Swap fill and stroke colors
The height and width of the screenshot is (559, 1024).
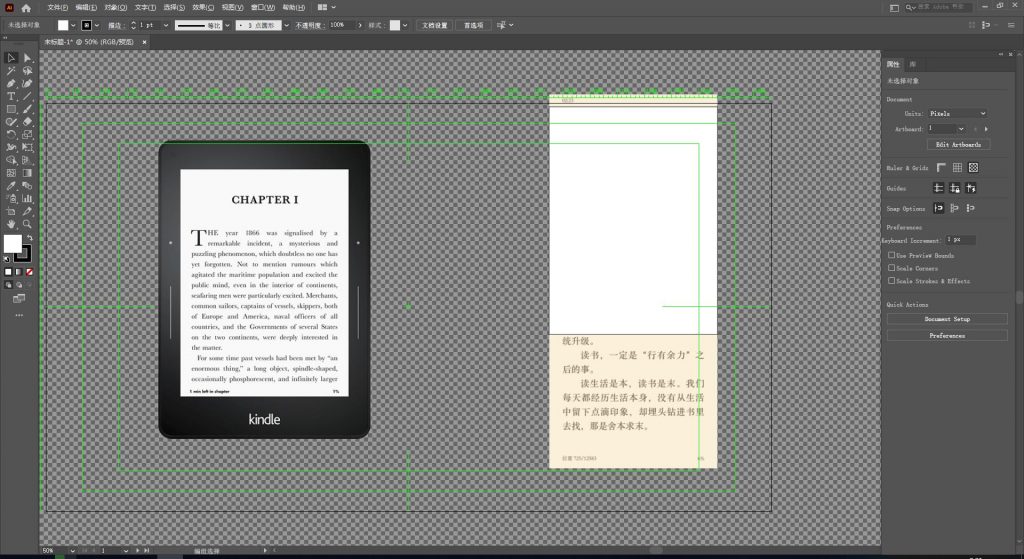29,238
